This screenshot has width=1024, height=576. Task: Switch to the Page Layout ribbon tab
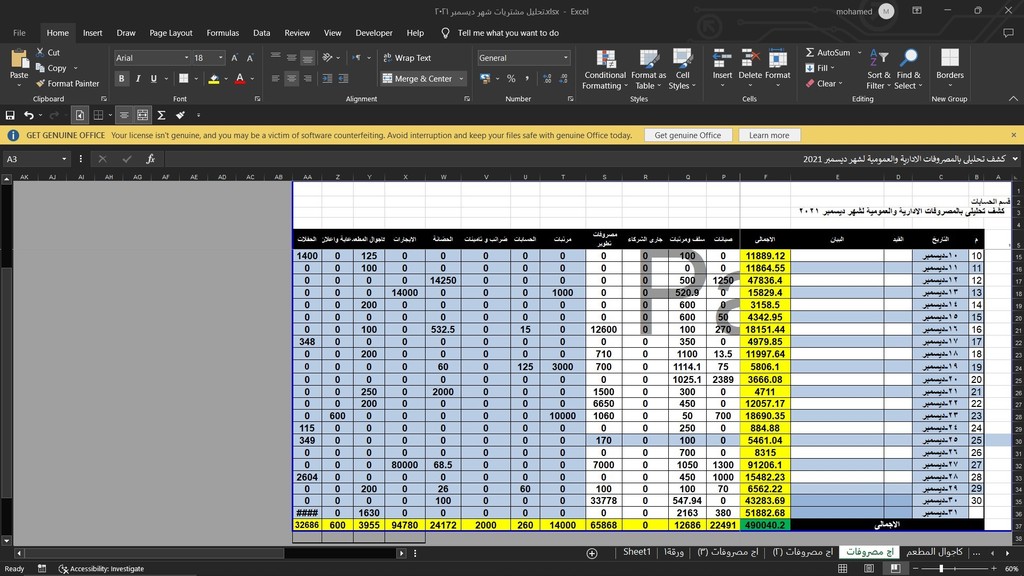(170, 33)
